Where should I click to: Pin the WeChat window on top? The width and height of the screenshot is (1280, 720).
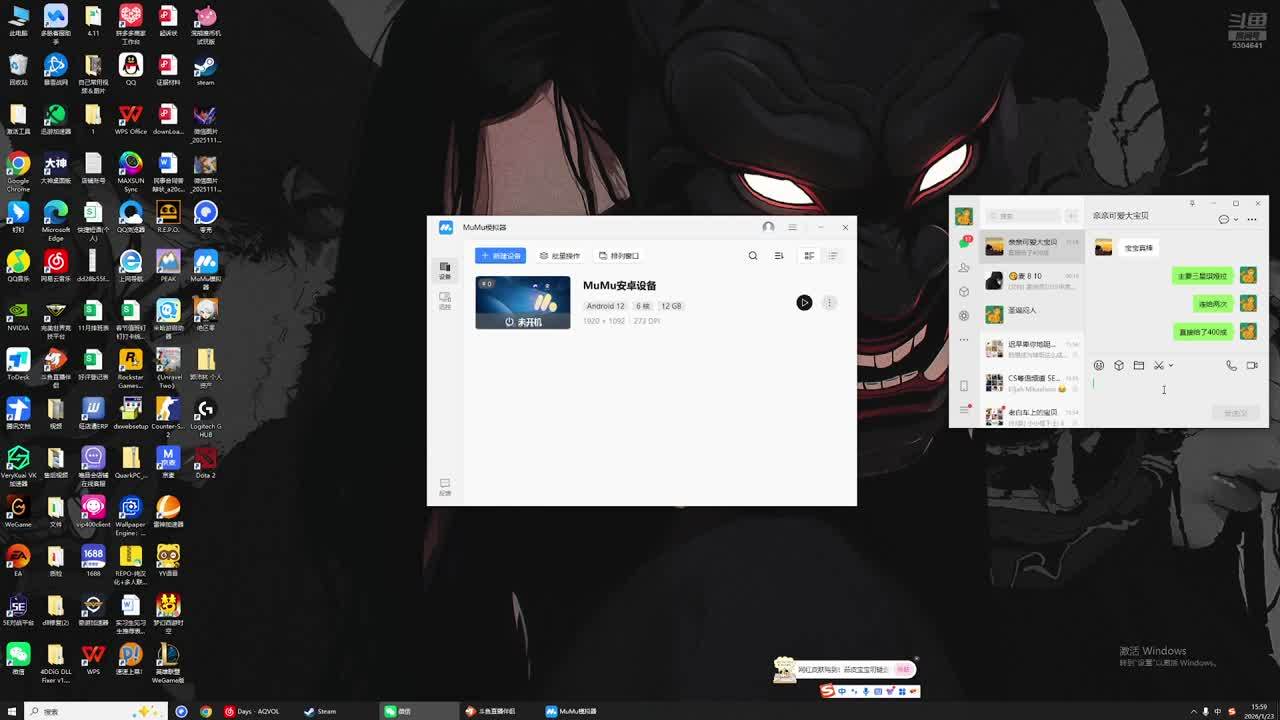coord(1192,203)
